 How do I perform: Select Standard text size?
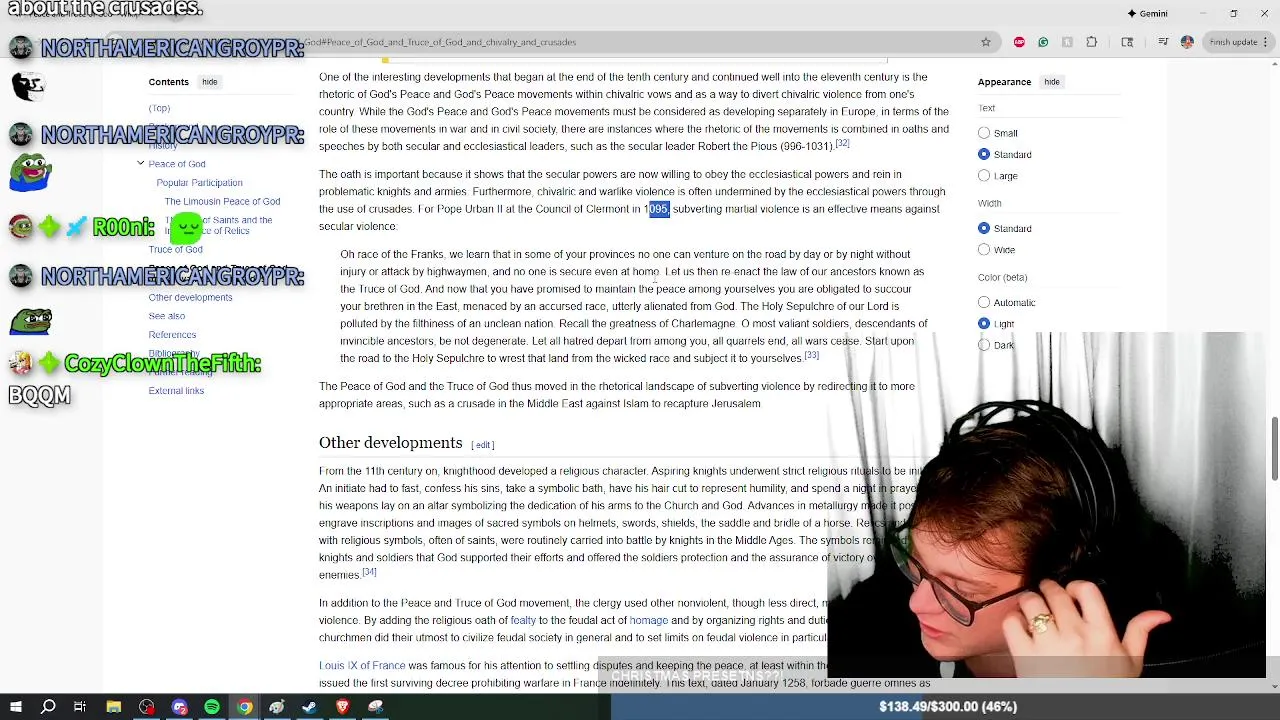coord(984,154)
